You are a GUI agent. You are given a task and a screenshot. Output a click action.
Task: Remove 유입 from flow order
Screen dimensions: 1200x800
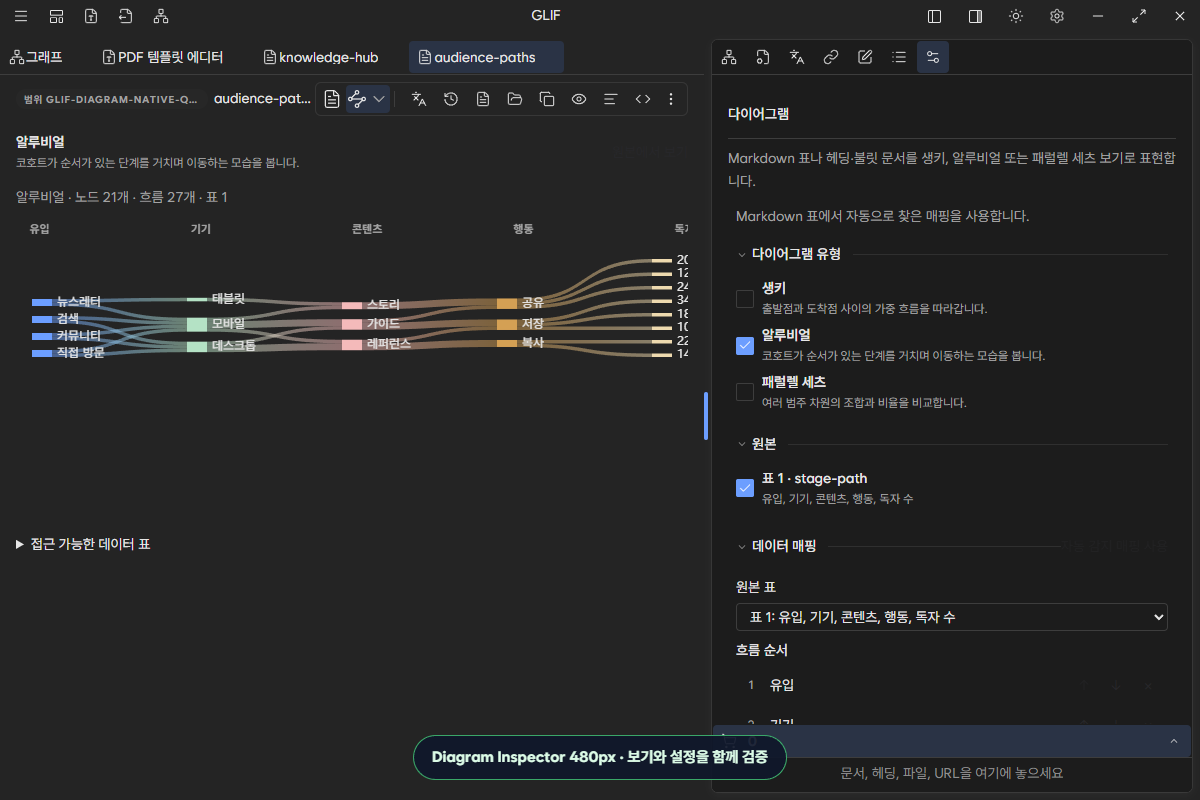click(1147, 685)
